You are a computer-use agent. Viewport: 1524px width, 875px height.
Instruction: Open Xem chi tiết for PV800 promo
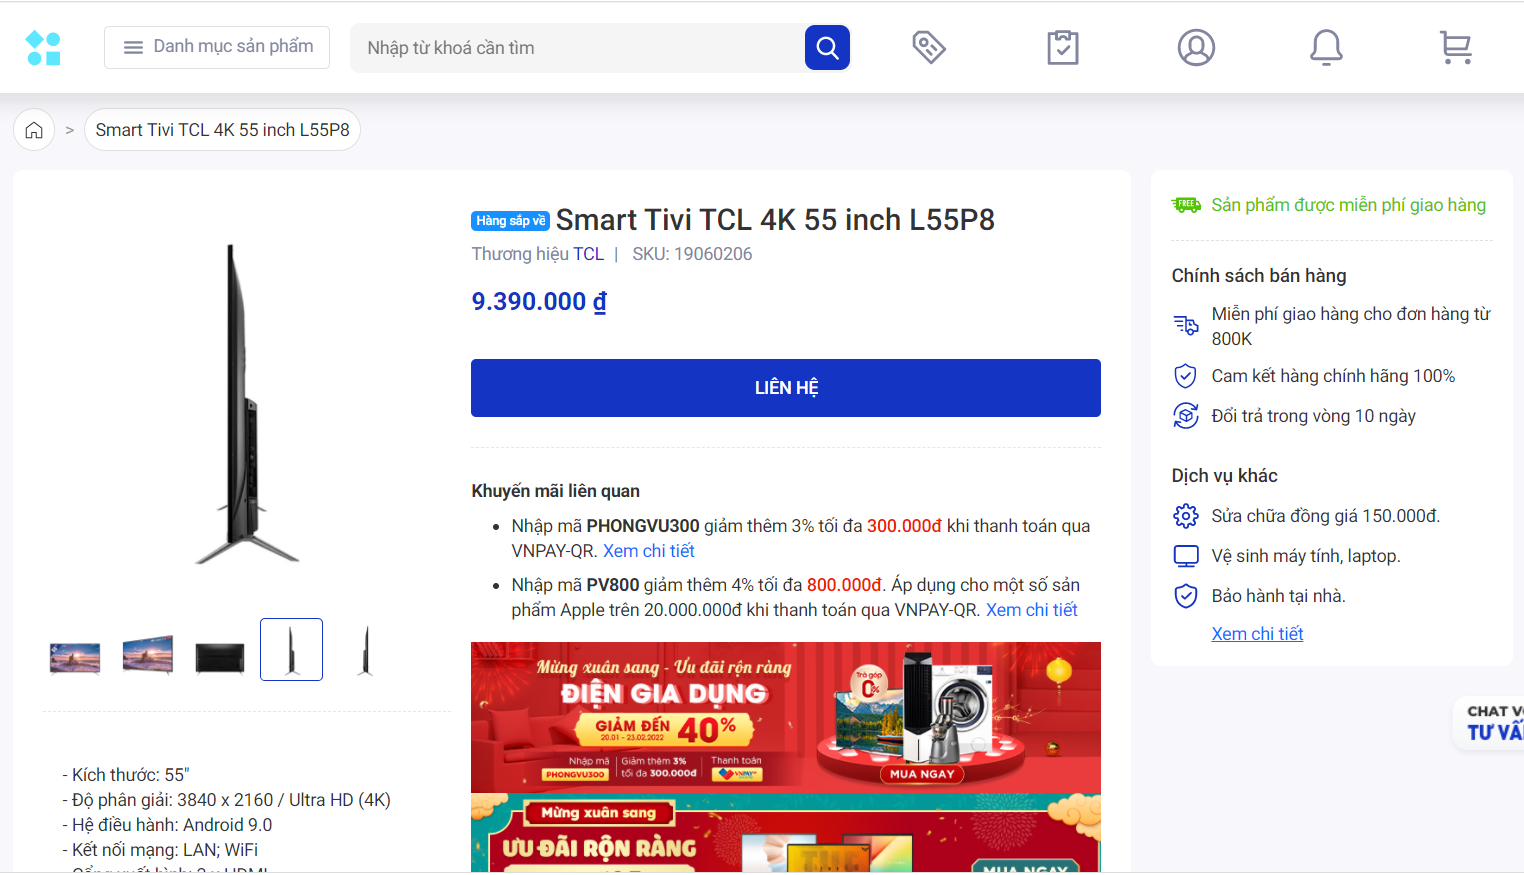(x=1032, y=610)
